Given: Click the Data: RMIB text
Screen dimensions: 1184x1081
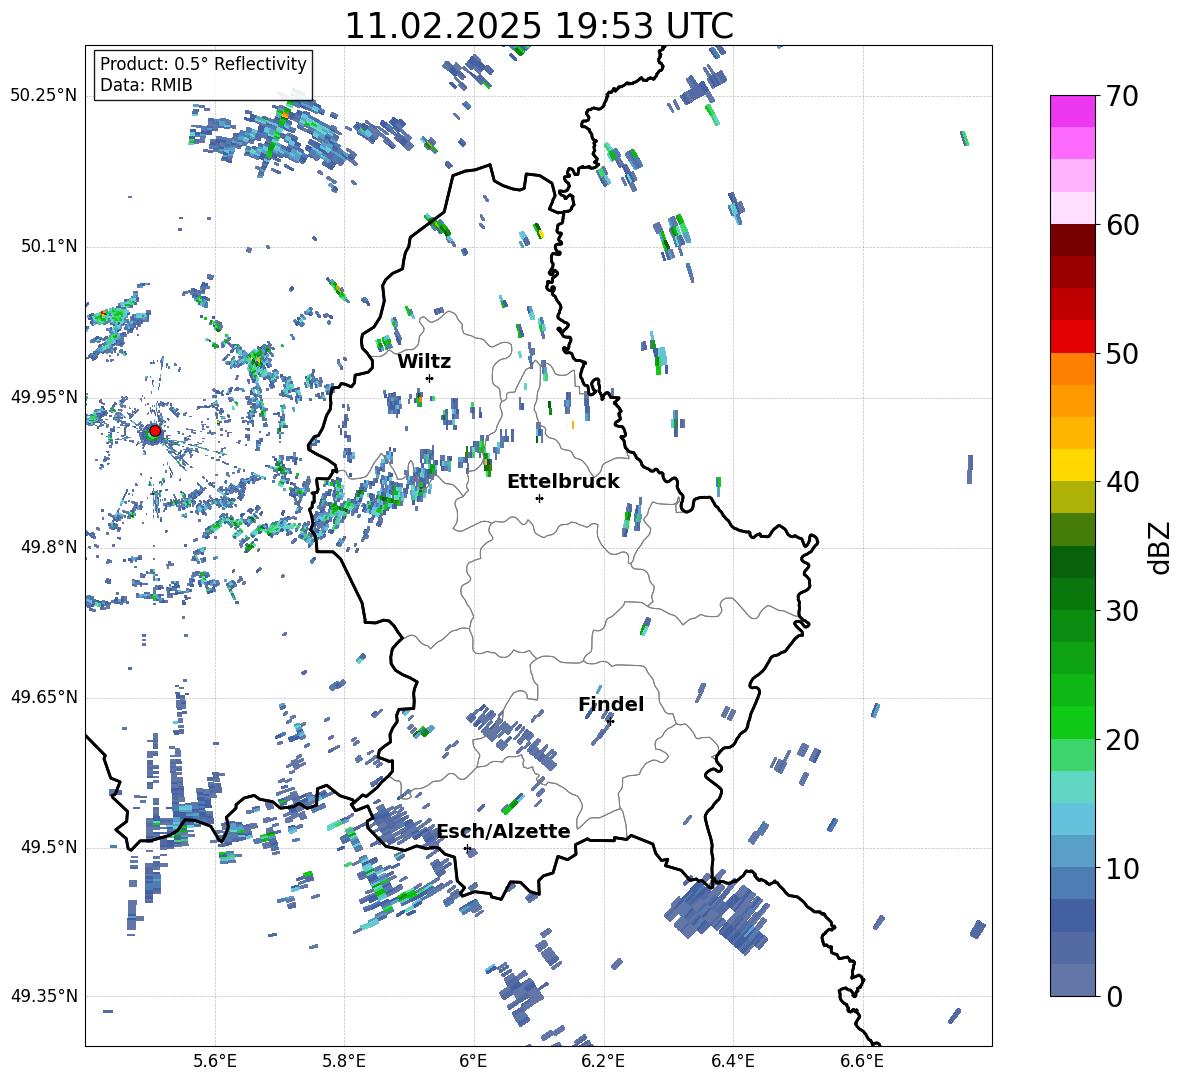Looking at the screenshot, I should pos(146,85).
